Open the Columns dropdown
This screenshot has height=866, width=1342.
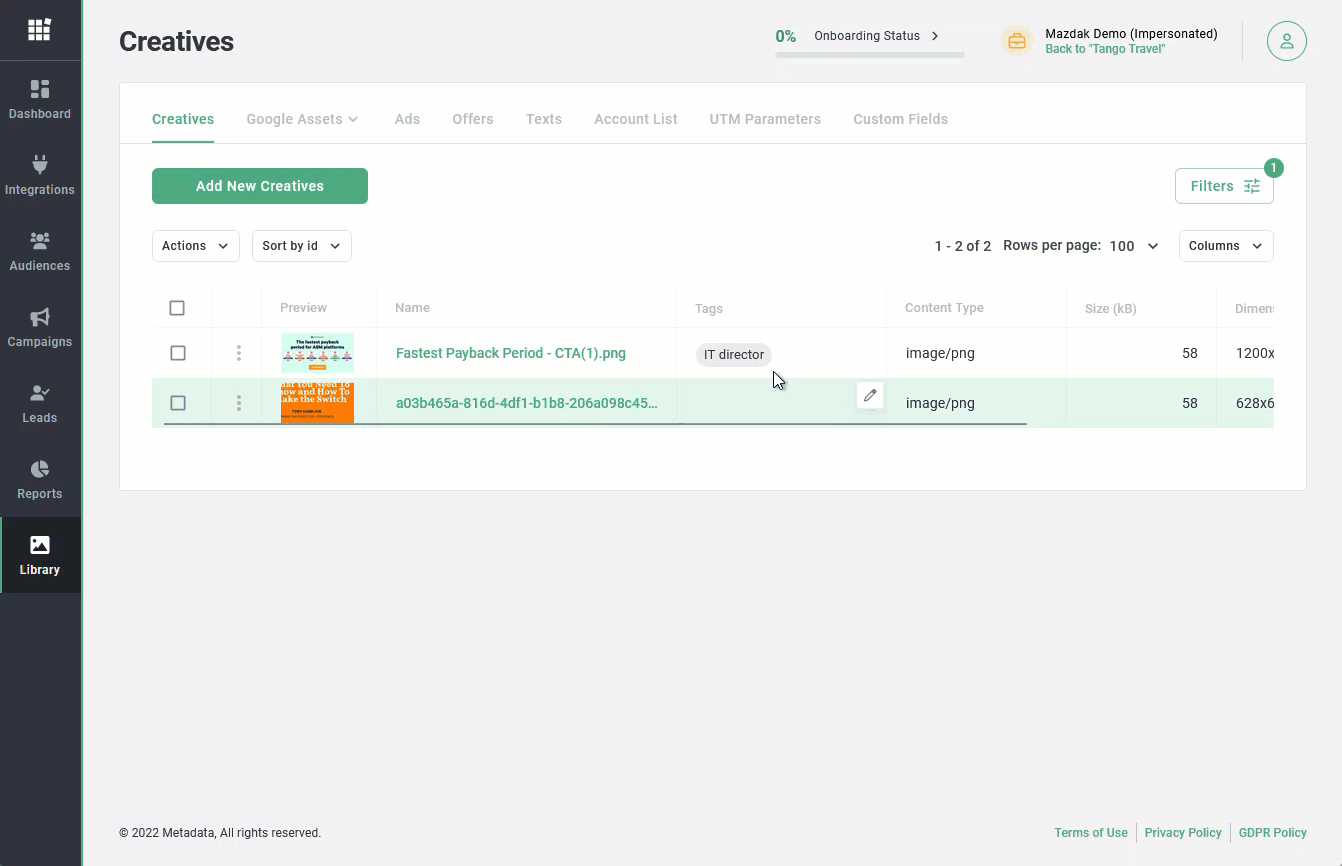[1225, 246]
